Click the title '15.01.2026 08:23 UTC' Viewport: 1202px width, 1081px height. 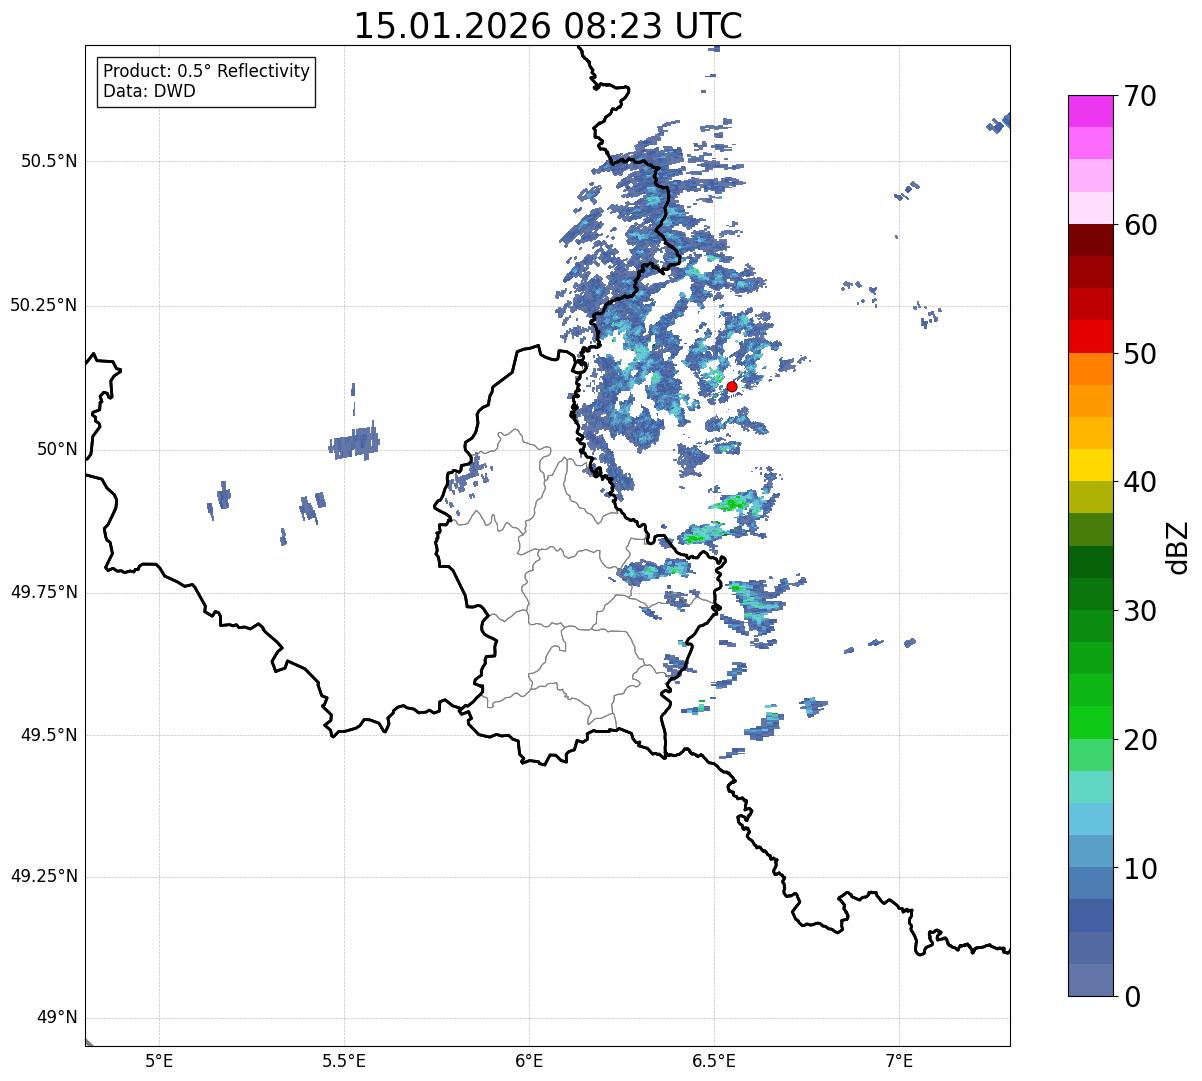tap(548, 26)
